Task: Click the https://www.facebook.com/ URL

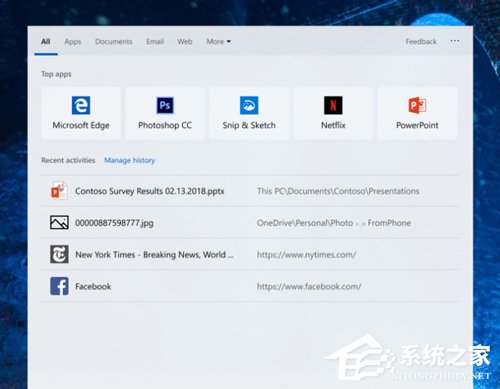Action: pyautogui.click(x=309, y=286)
